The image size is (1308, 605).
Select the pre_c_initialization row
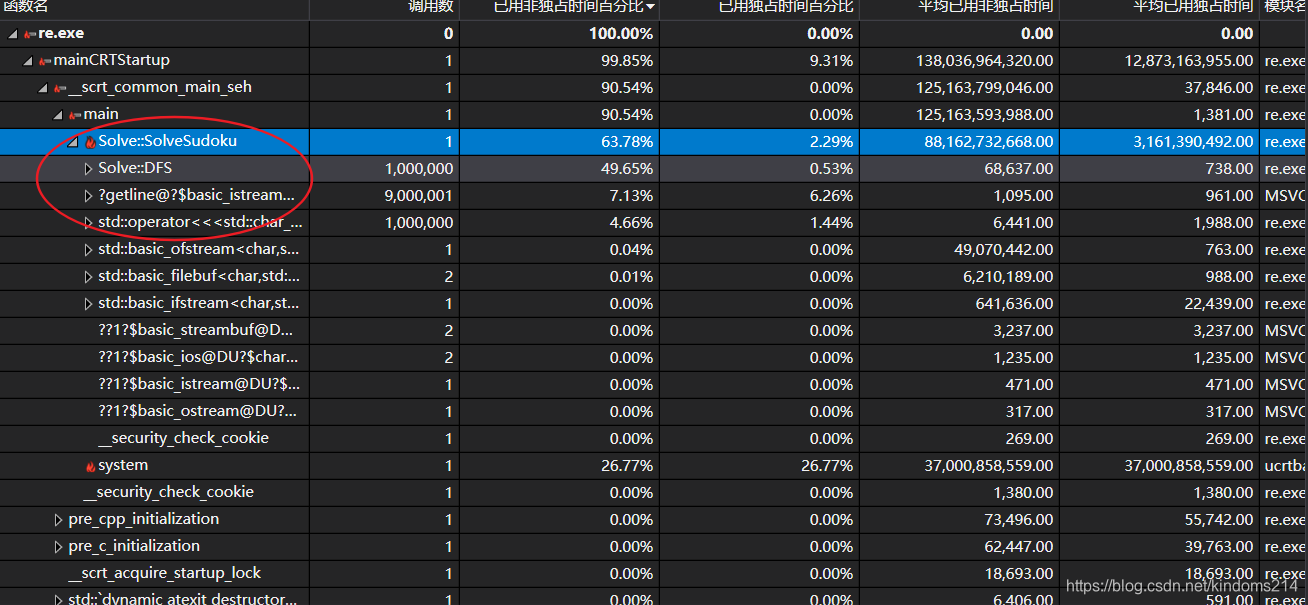point(654,546)
